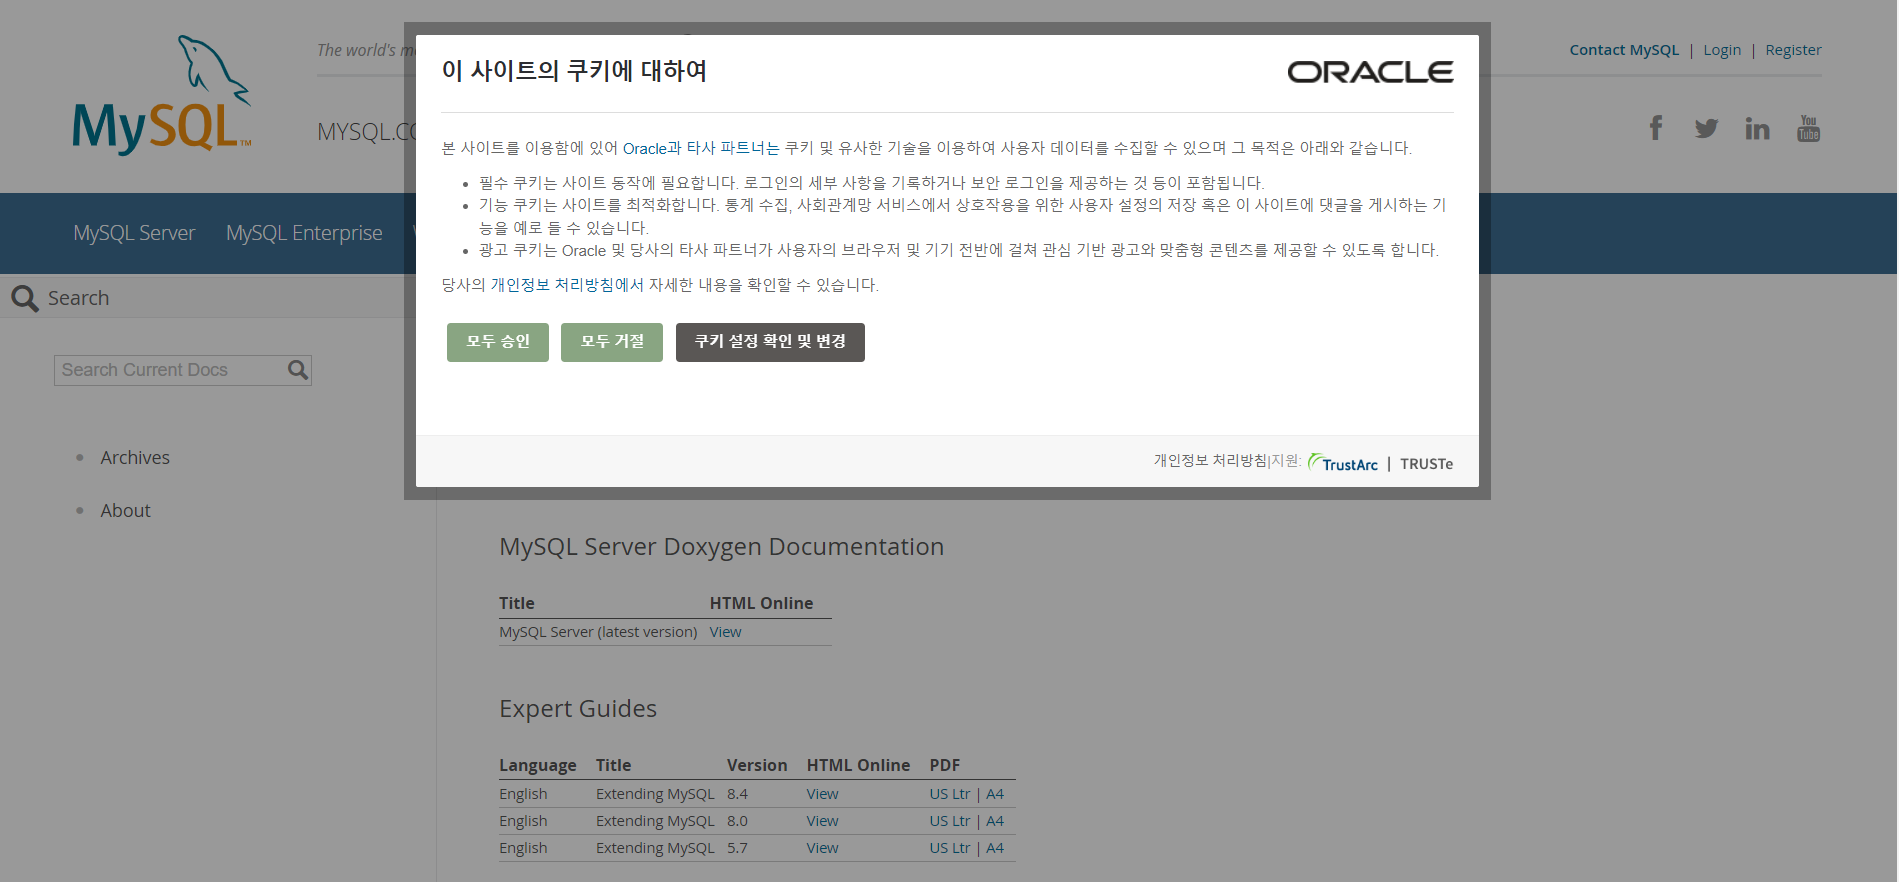
Task: Download Extending MySQL 5.7 A4 PDF
Action: (994, 848)
